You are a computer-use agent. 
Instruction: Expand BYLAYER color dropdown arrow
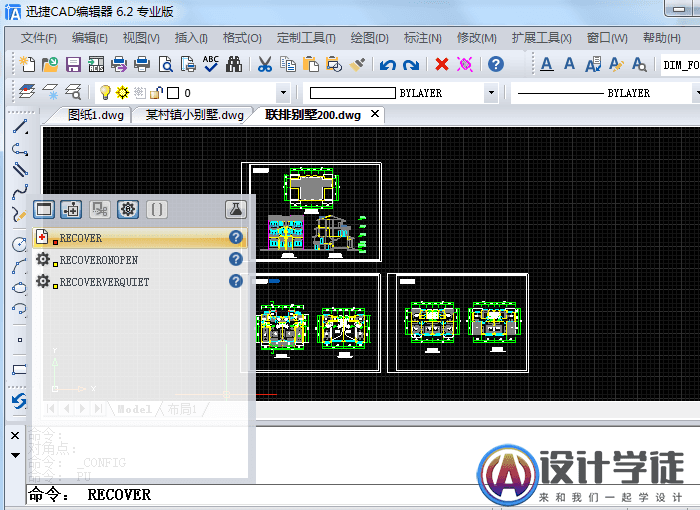pyautogui.click(x=491, y=93)
